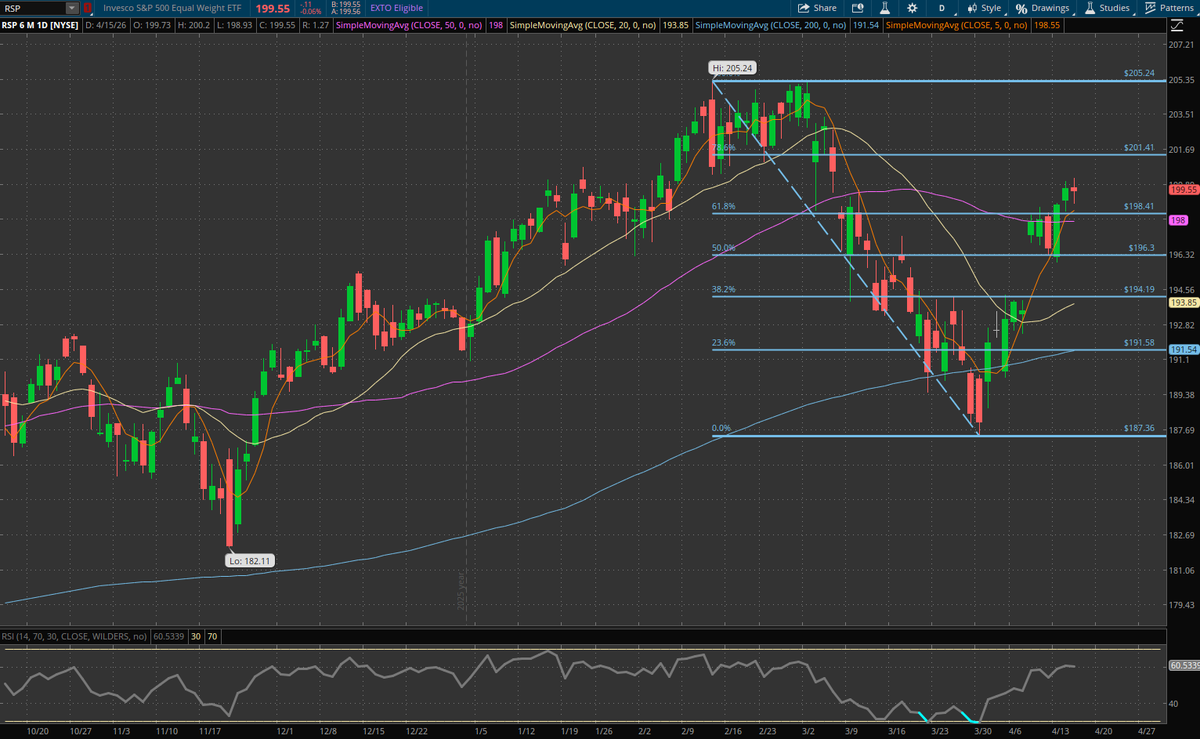Click the 23.6% Fibonacci level label
Image resolution: width=1200 pixels, height=739 pixels.
[723, 342]
